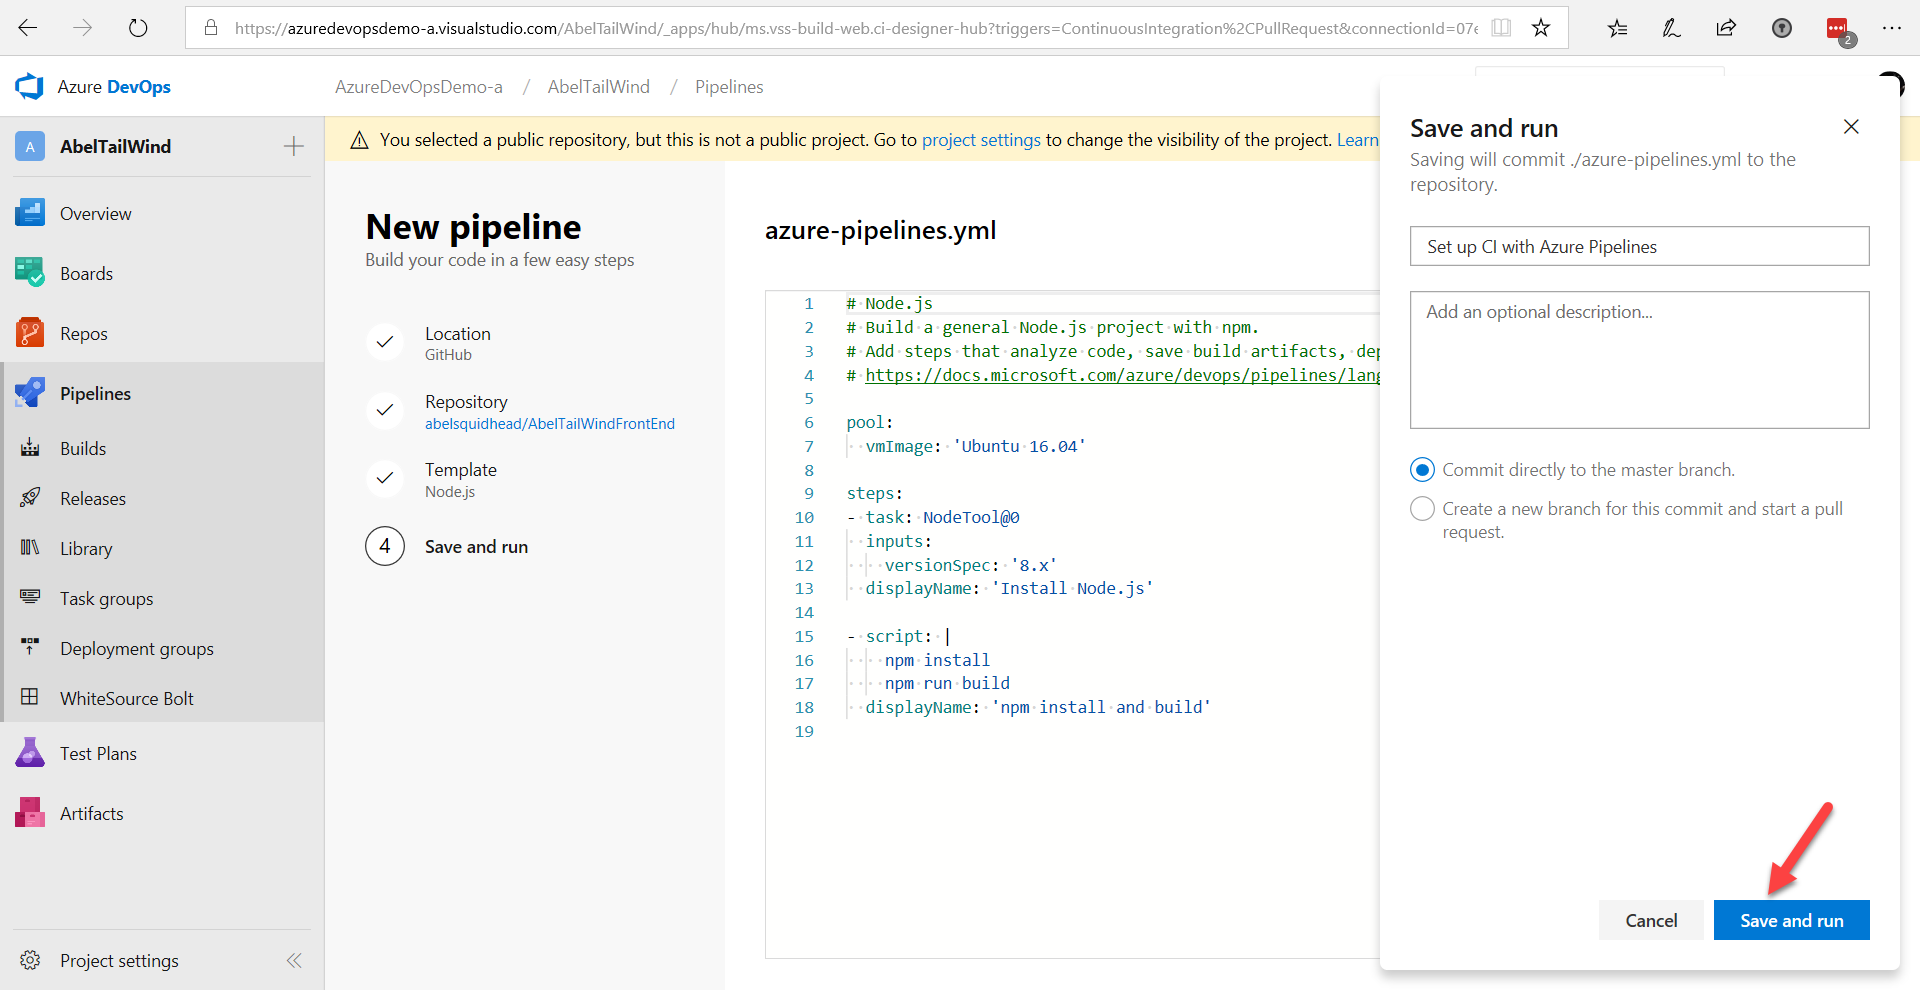The image size is (1920, 990).
Task: Click line number 15 in editor gutter
Action: (x=804, y=636)
